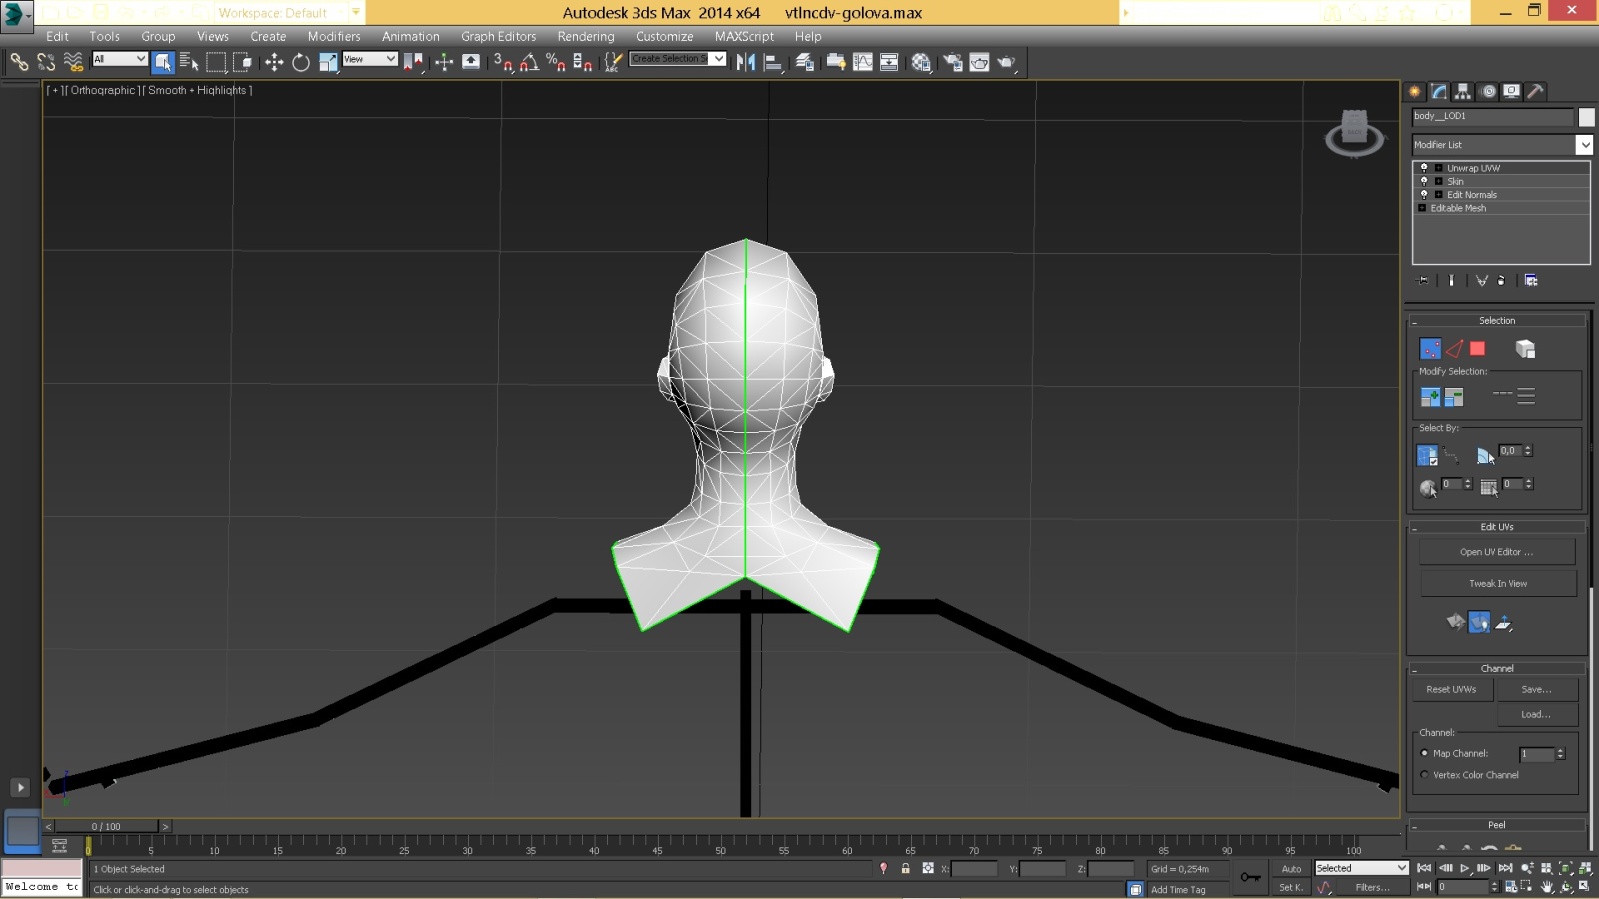
Task: Open the key filter Selected dropdown
Action: click(1362, 868)
